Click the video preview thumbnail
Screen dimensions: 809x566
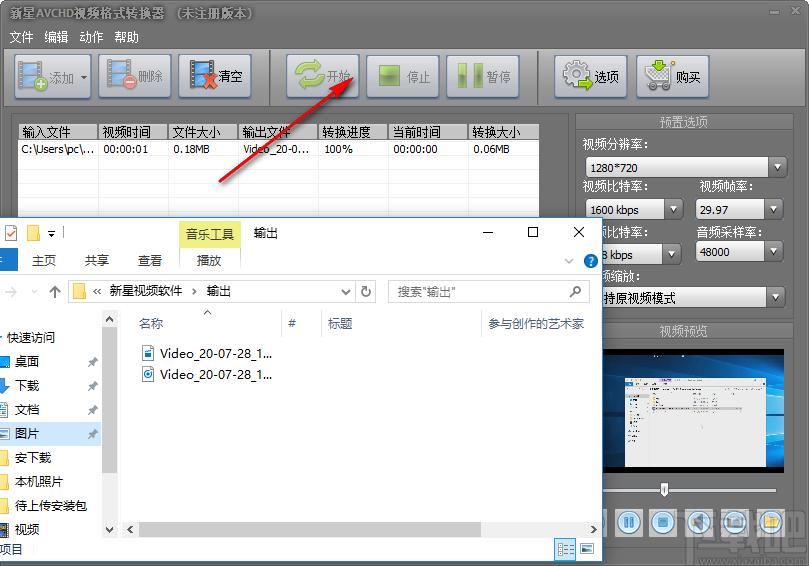[693, 411]
